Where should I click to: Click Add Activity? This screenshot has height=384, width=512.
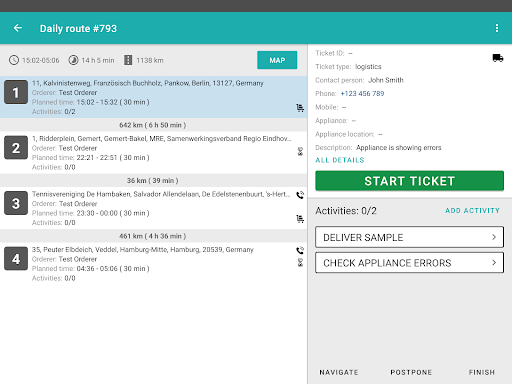point(472,211)
